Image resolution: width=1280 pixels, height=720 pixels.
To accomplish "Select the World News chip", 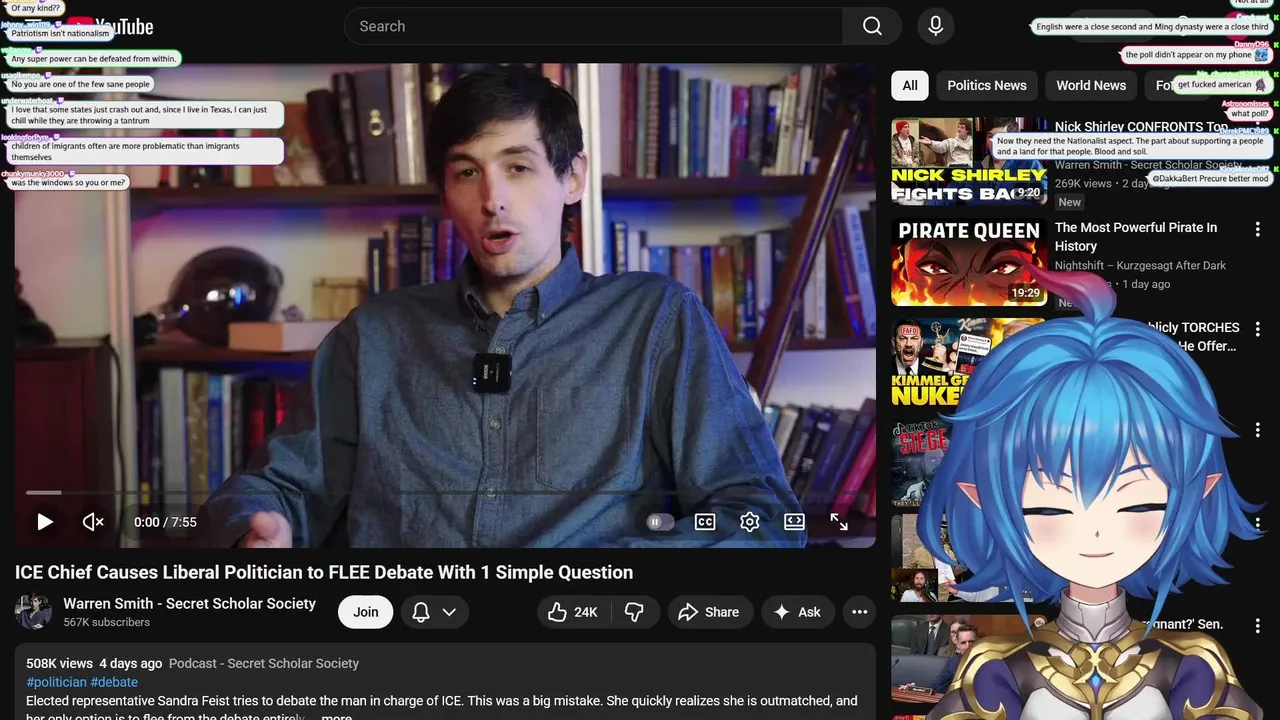I will [1091, 85].
